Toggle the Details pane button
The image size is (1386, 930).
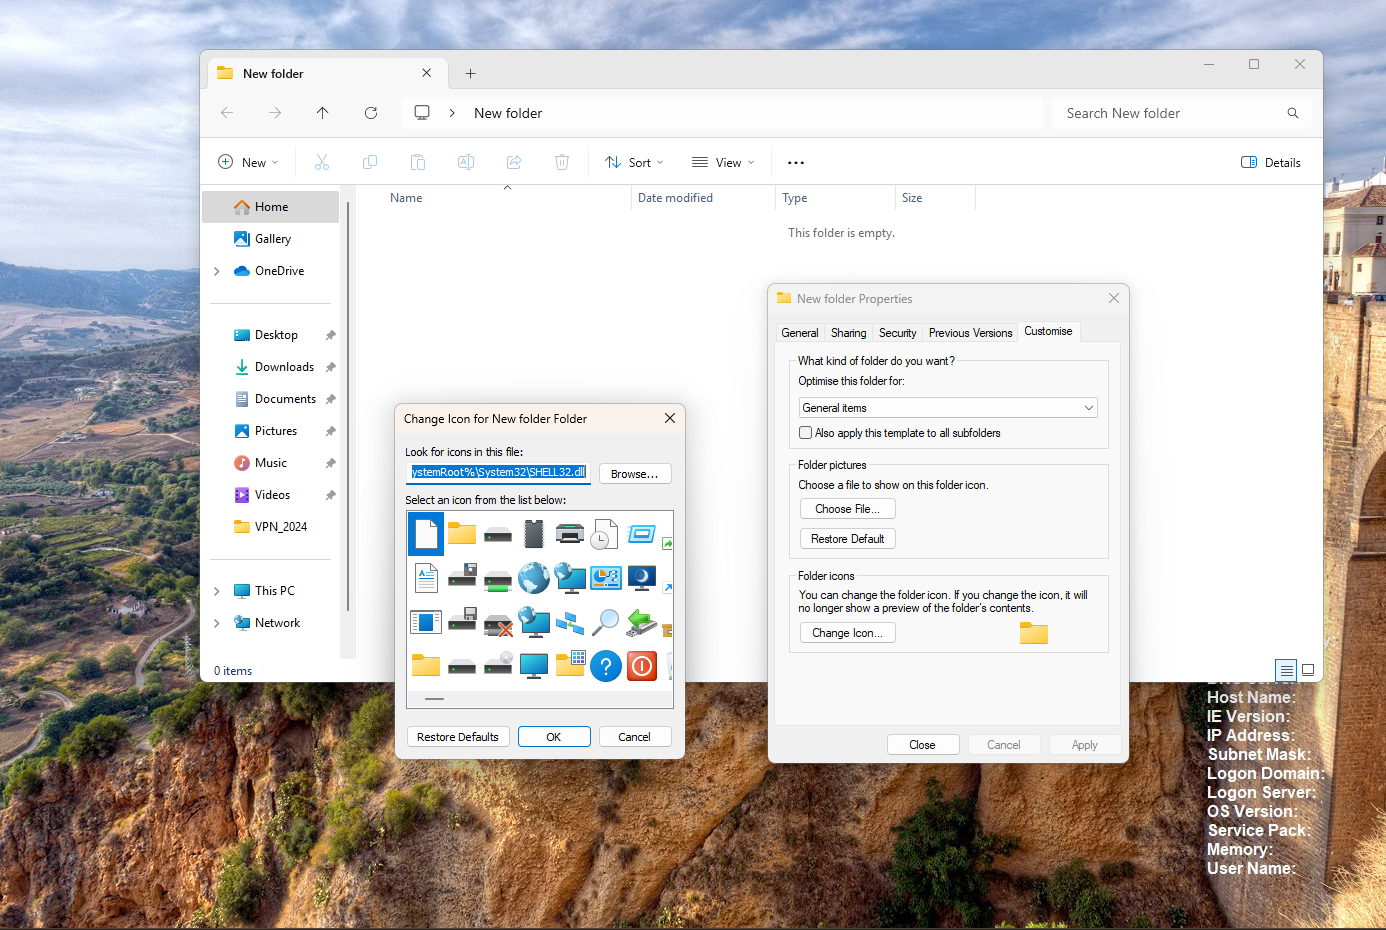coord(1271,163)
